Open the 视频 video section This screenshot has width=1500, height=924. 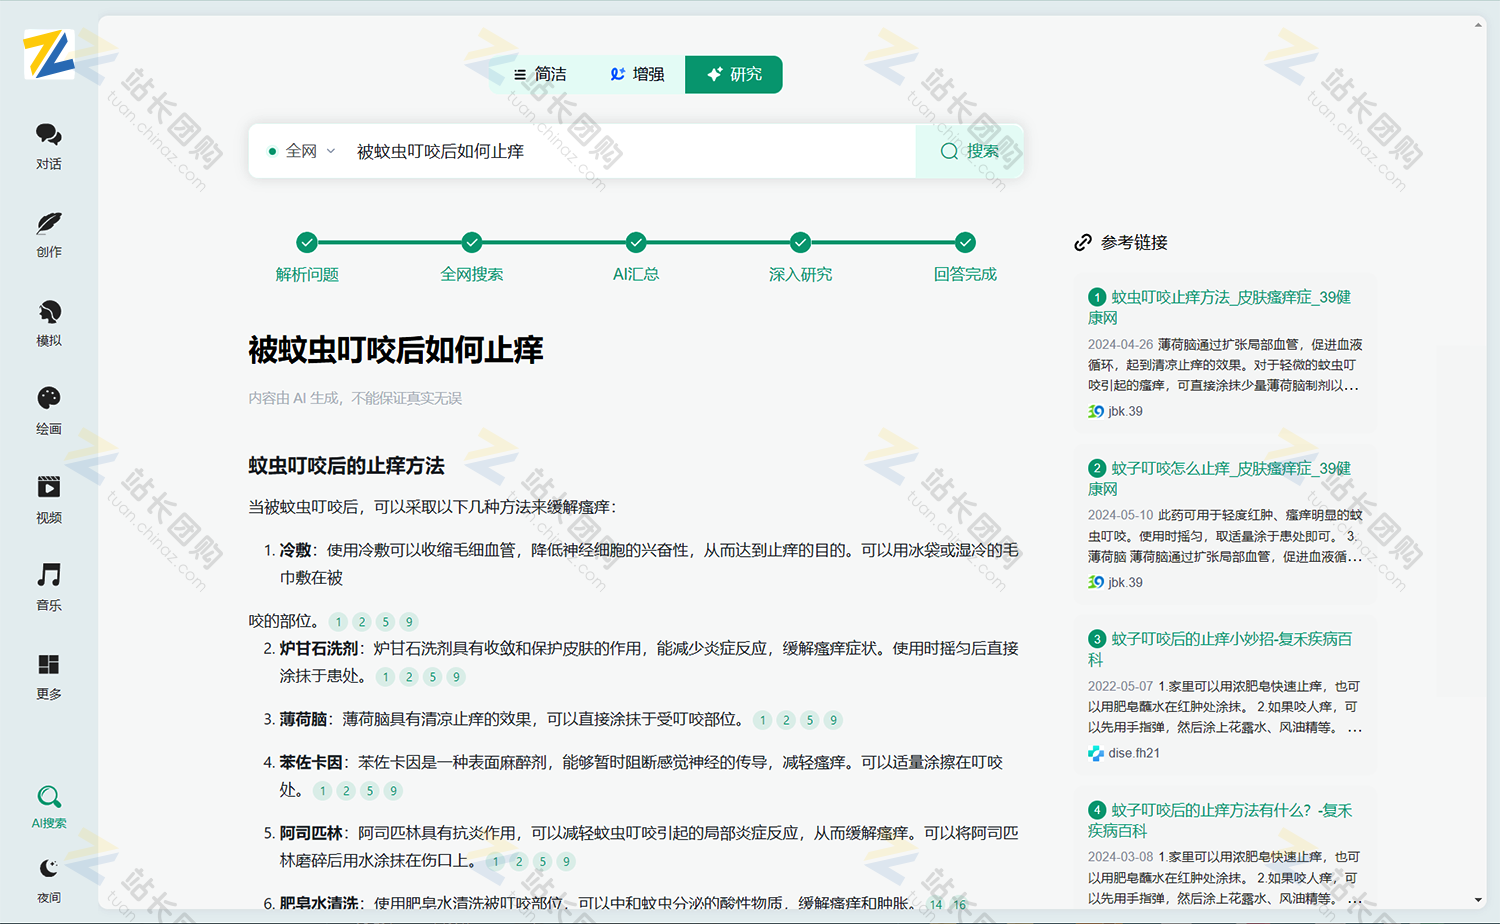tap(49, 500)
